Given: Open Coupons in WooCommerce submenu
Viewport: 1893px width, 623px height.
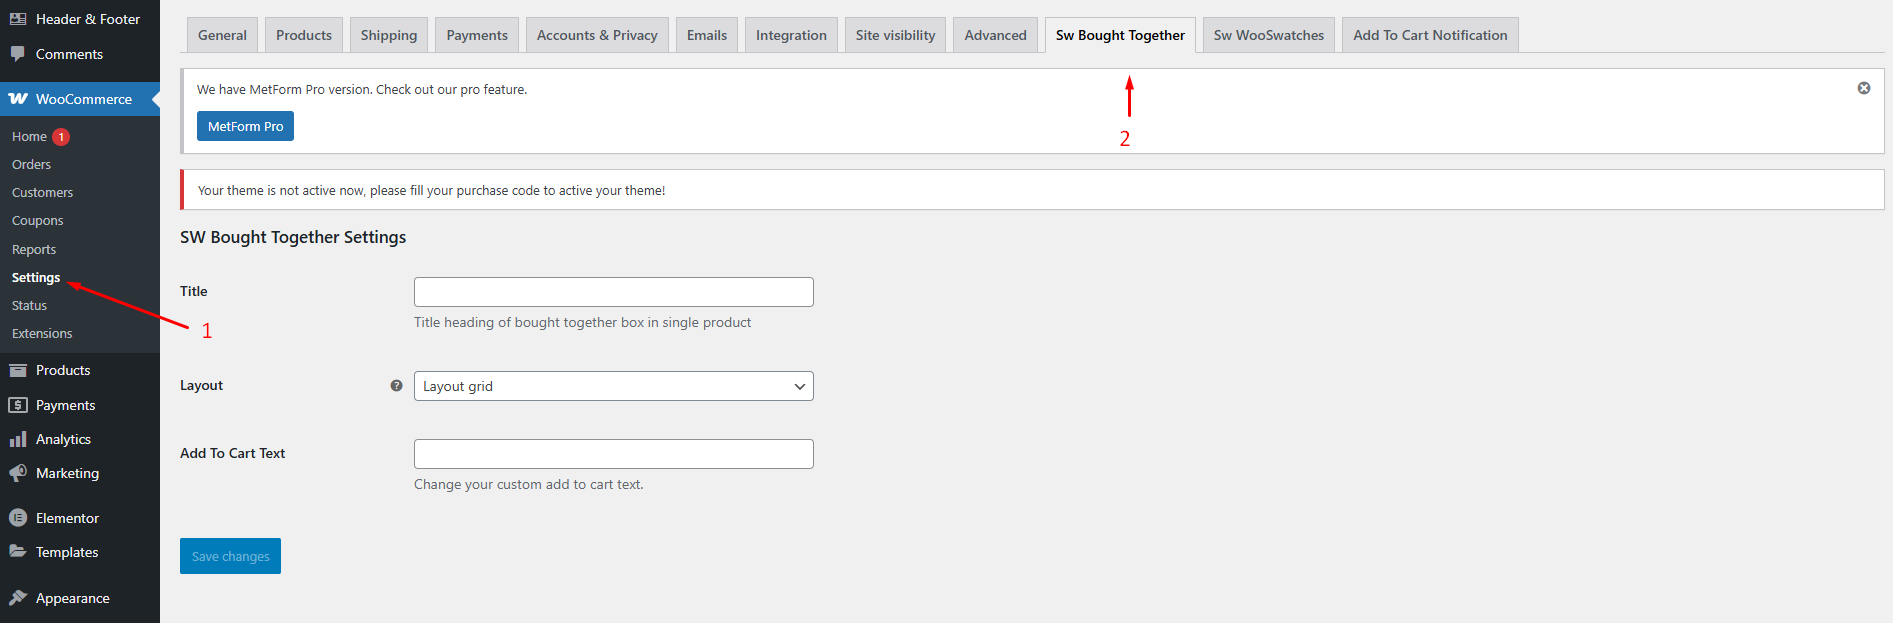Looking at the screenshot, I should 38,221.
